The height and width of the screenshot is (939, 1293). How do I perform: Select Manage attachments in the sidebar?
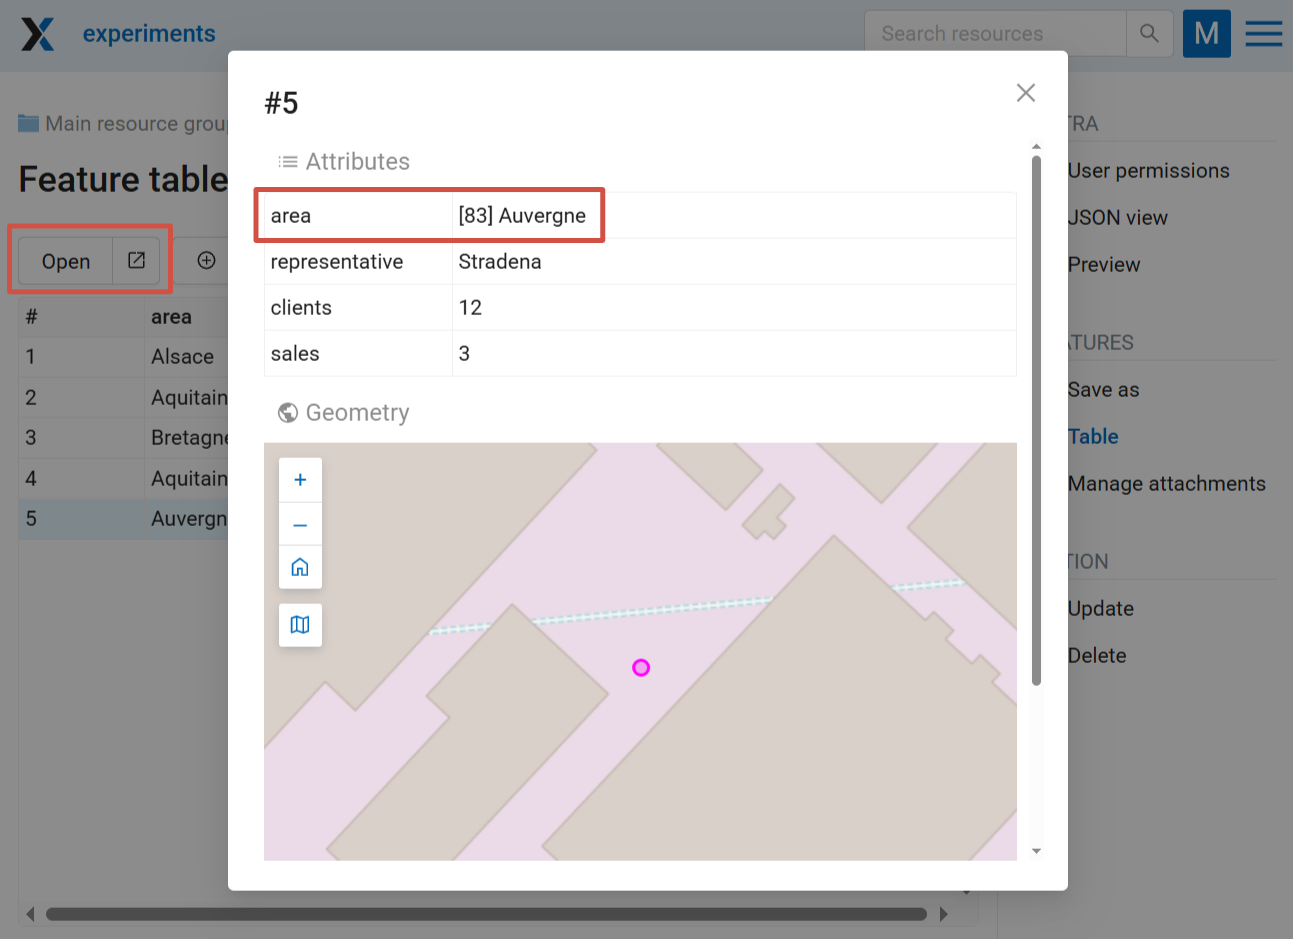tap(1166, 484)
